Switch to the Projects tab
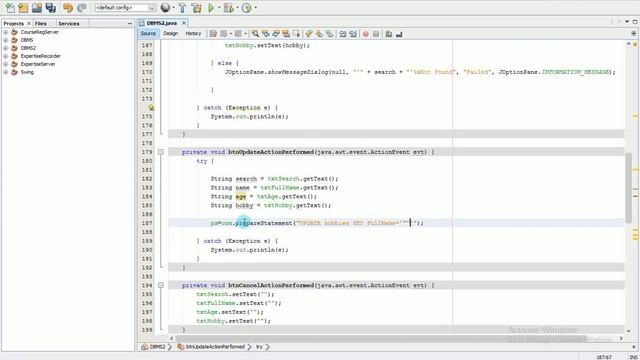Viewport: 640px width, 360px height. pyautogui.click(x=13, y=24)
